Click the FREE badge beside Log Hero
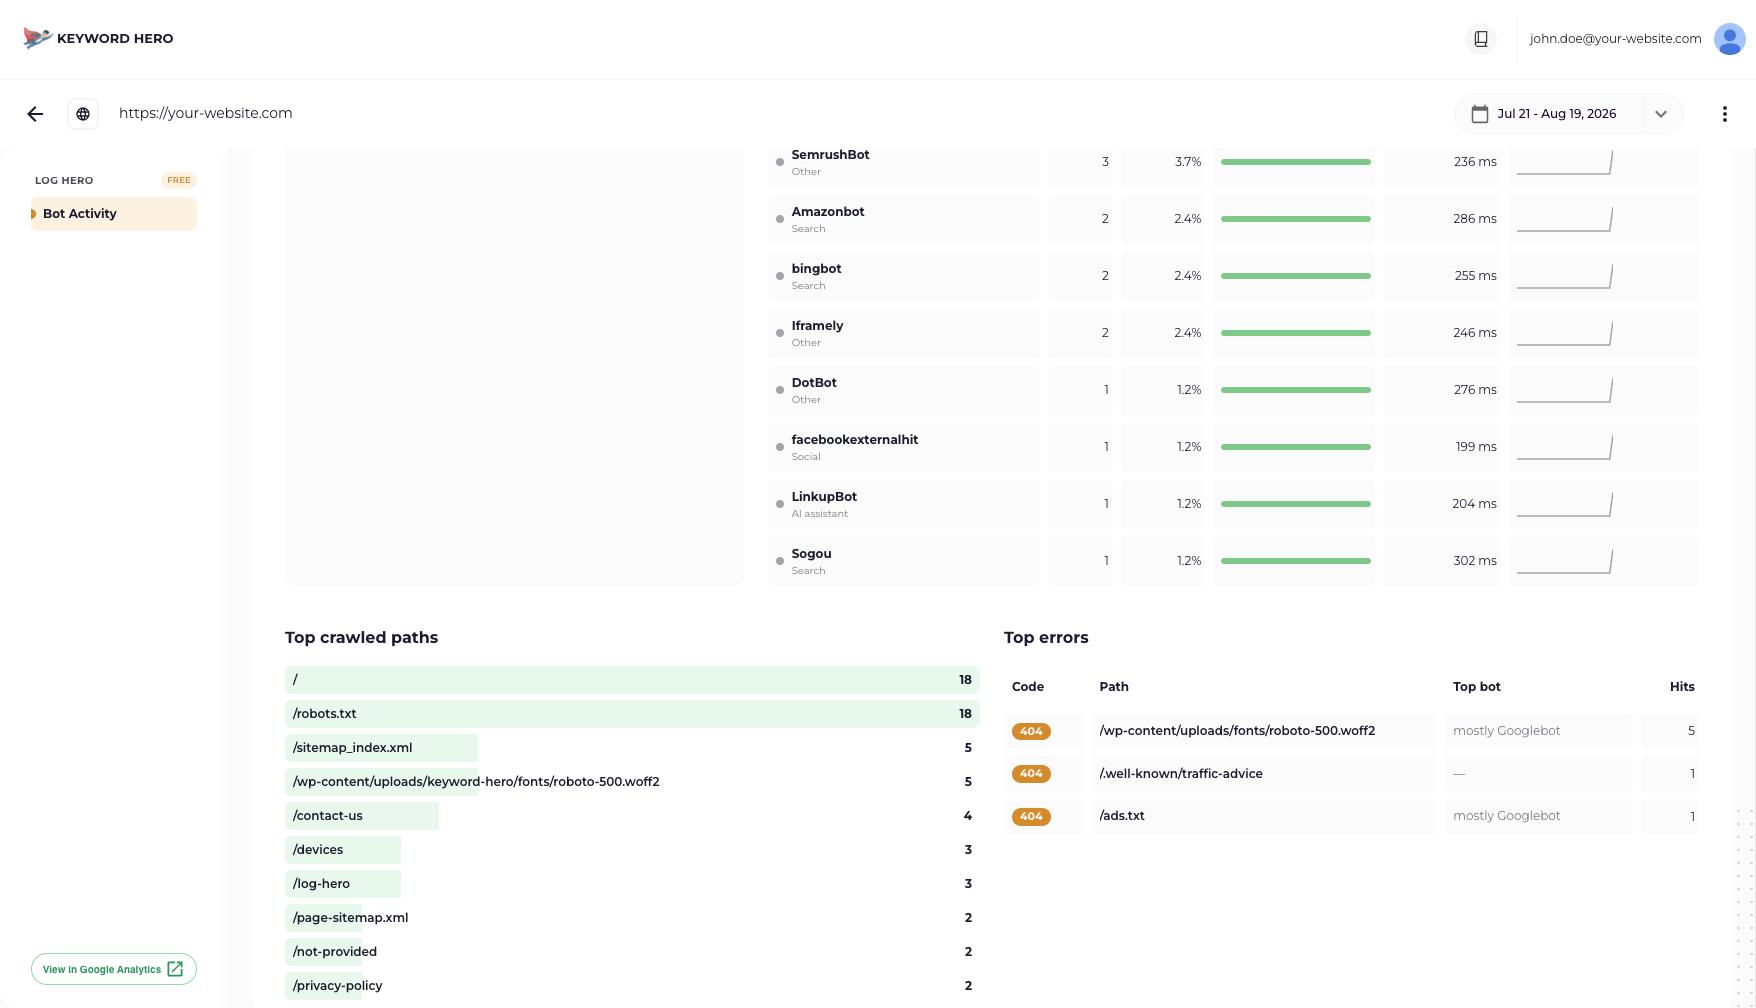This screenshot has height=1008, width=1756. tap(179, 180)
